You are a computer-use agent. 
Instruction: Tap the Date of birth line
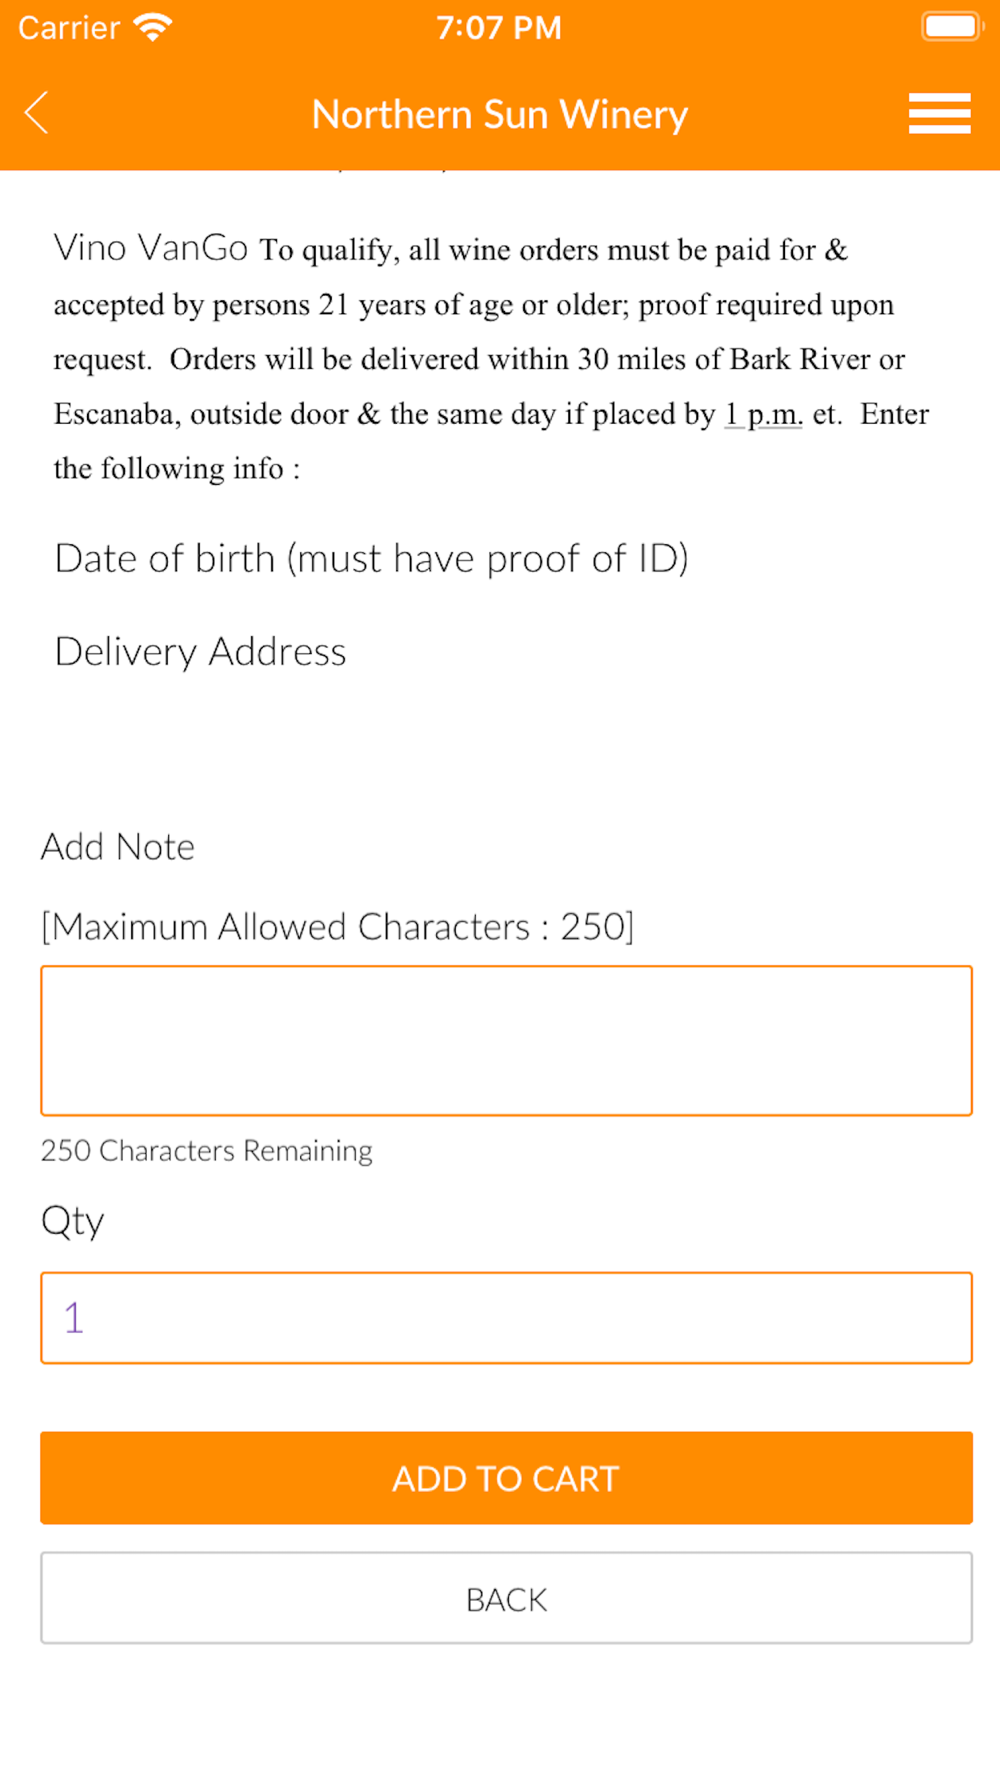[371, 559]
